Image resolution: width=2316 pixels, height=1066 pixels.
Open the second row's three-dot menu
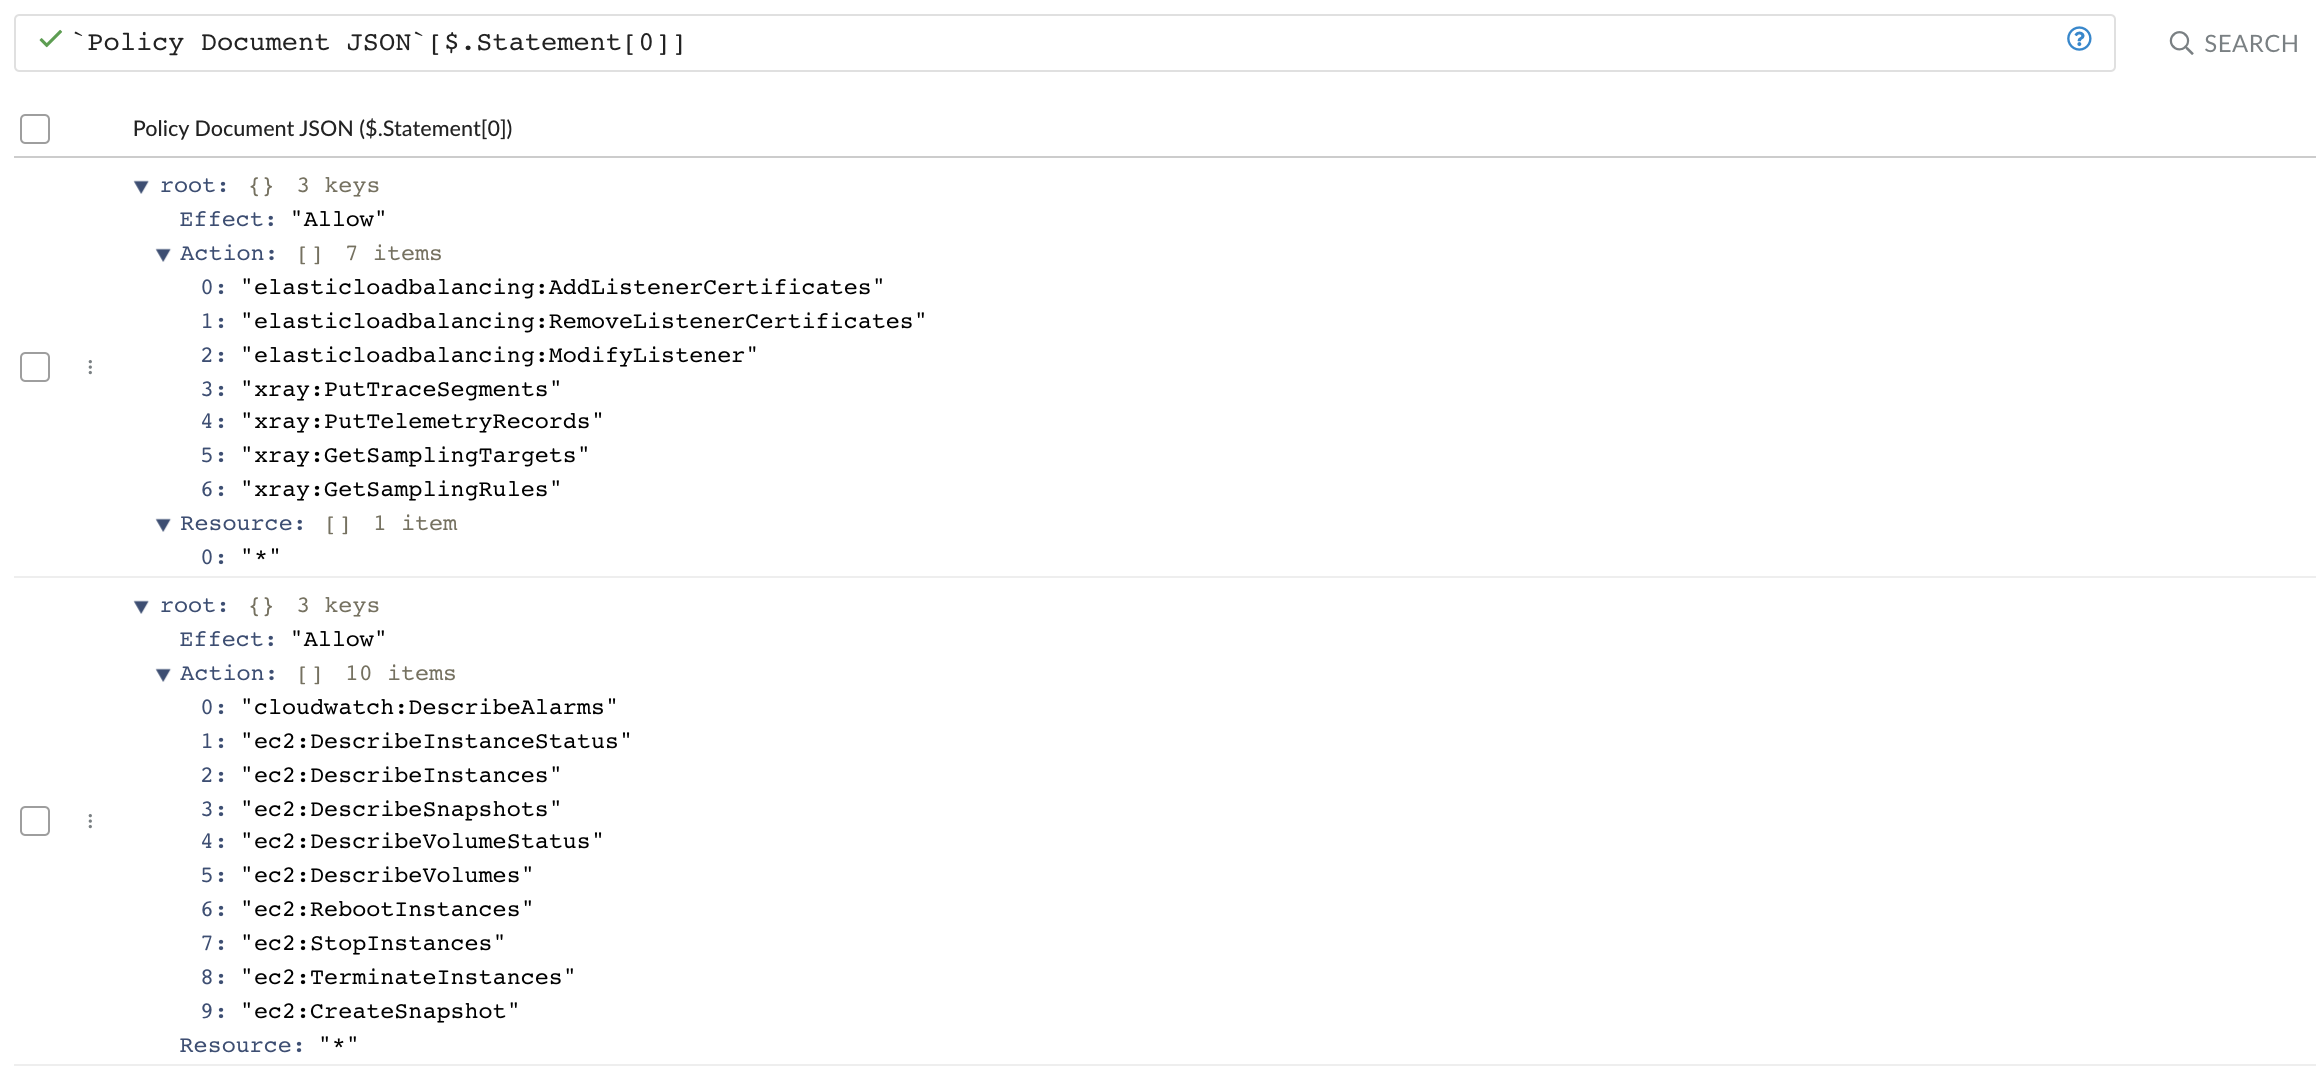[90, 821]
